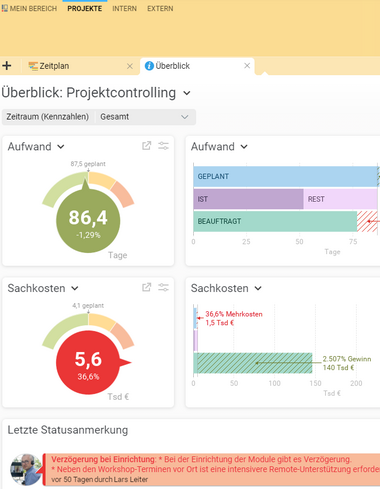380x489 pixels.
Task: Click the GEPLANT bar in Aufwand chart
Action: pos(285,176)
